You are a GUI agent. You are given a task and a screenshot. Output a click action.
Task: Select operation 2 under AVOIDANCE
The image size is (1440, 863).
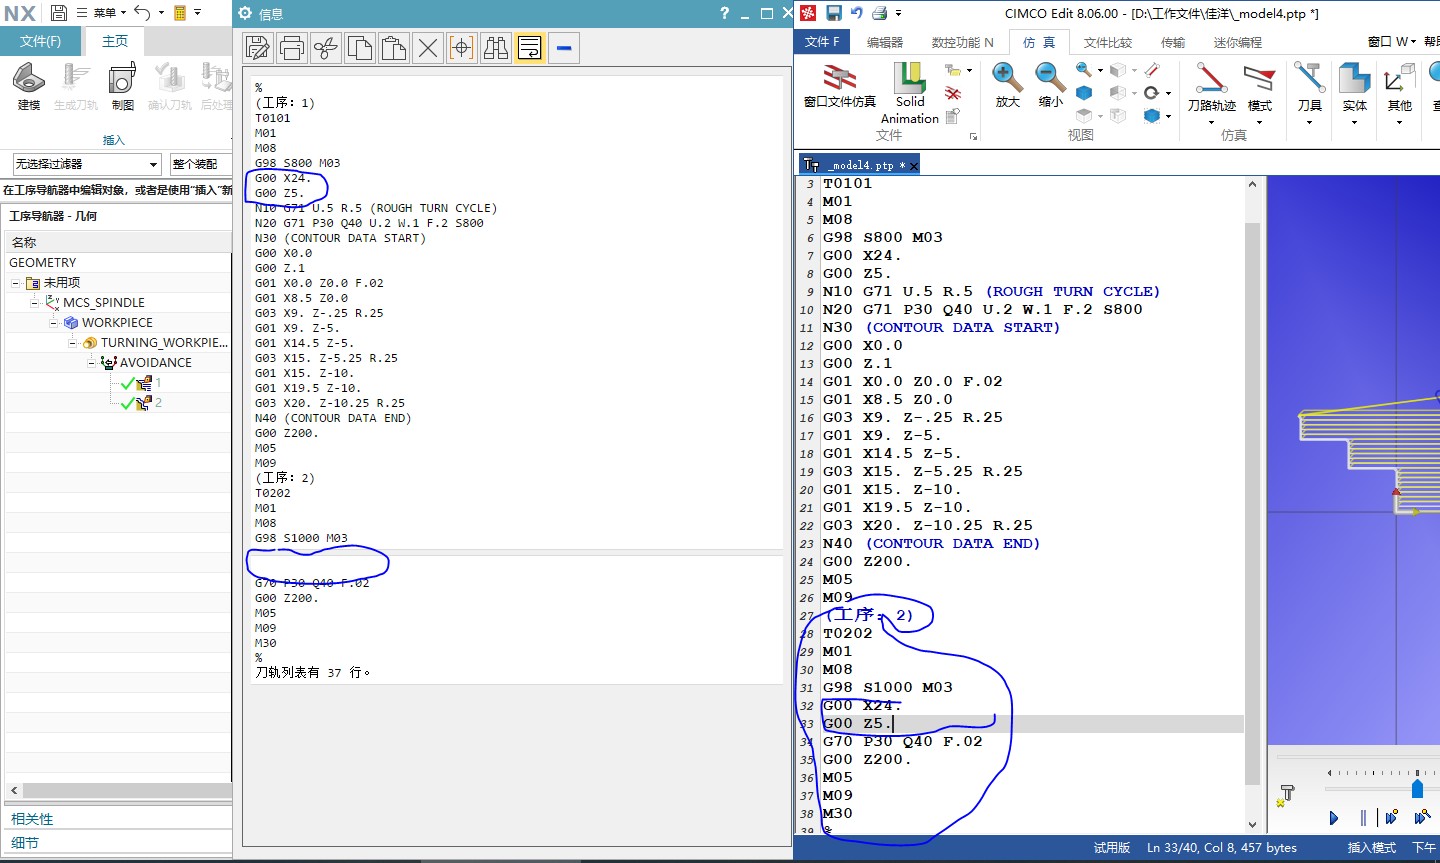141,403
